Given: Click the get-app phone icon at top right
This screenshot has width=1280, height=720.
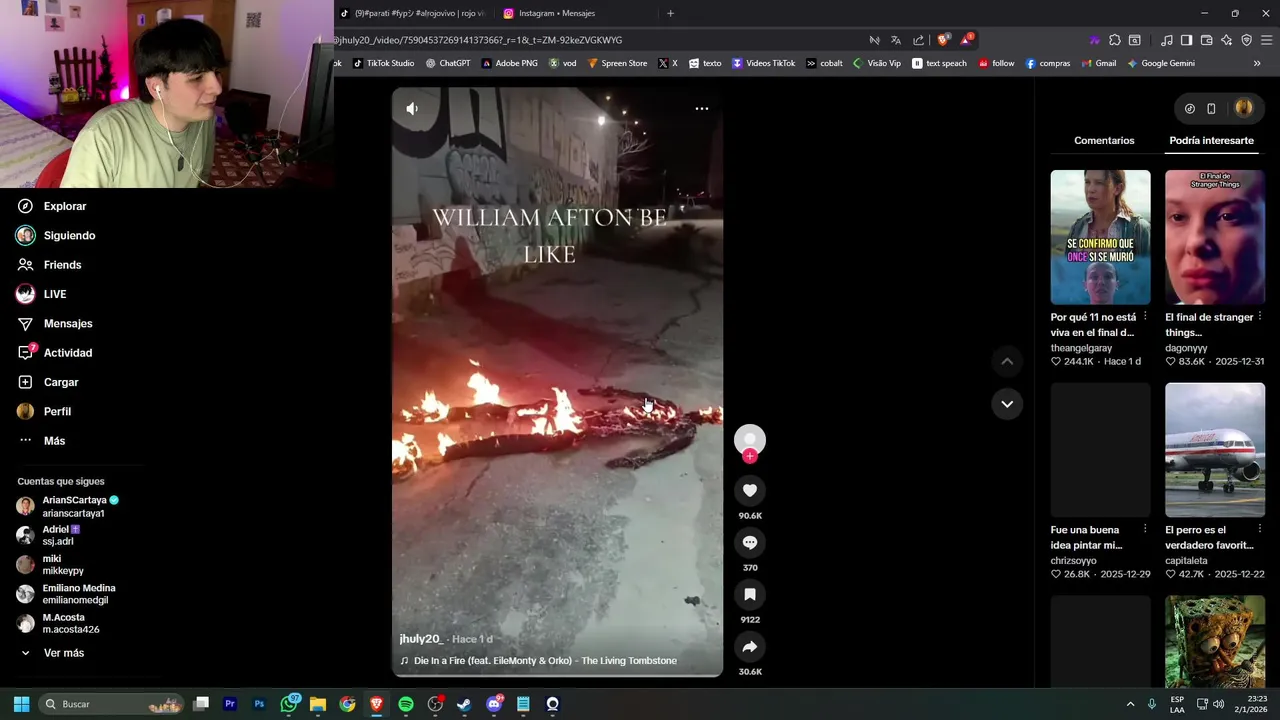Looking at the screenshot, I should [x=1211, y=108].
